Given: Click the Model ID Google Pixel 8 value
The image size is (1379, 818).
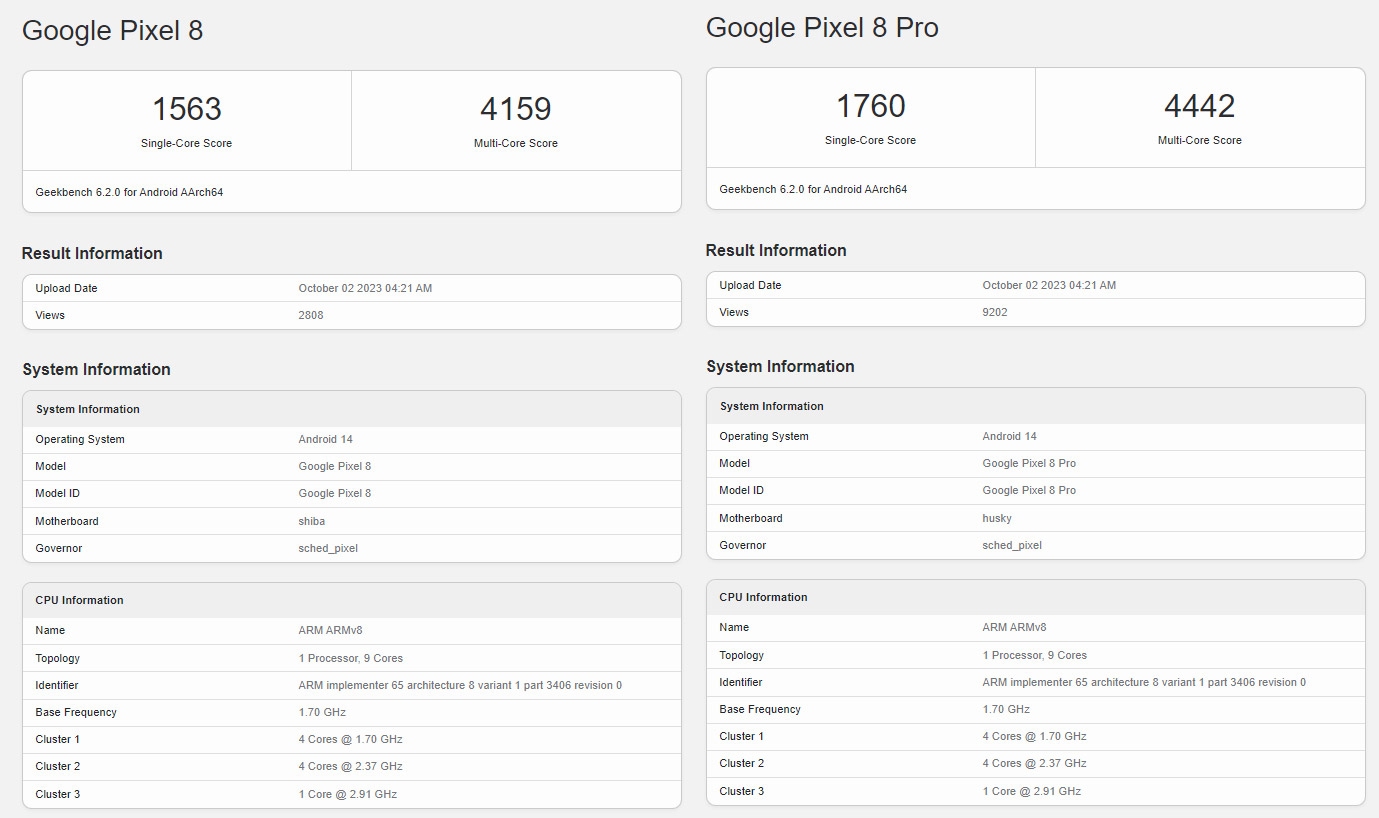Looking at the screenshot, I should coord(334,493).
